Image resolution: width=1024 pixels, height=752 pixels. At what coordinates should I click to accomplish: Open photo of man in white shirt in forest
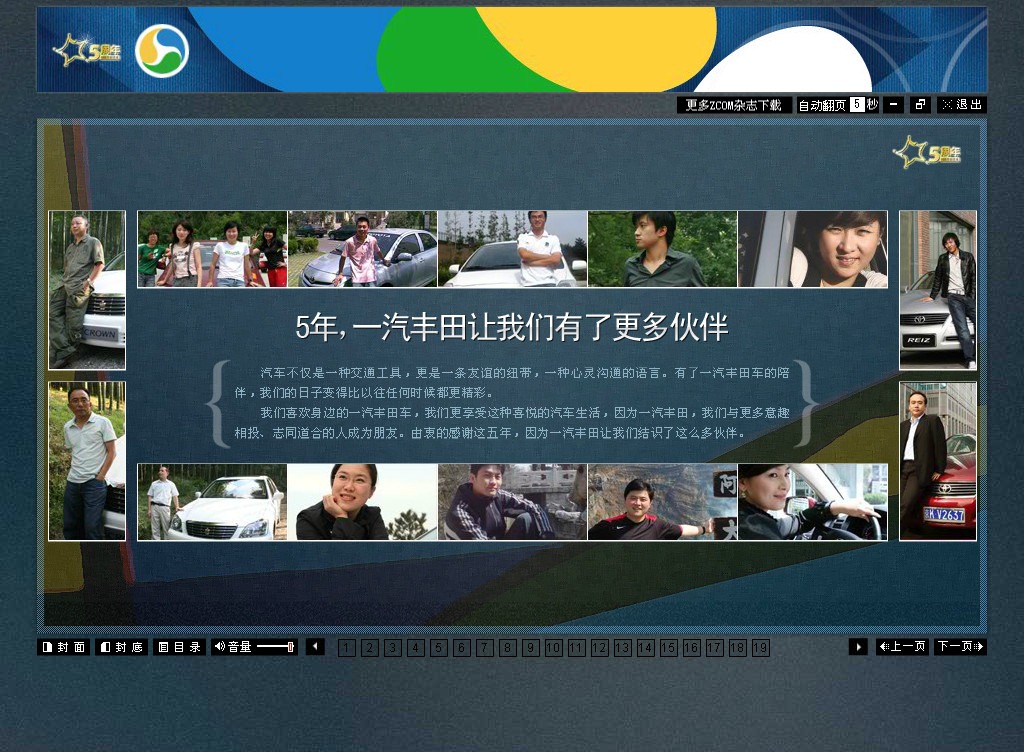[87, 461]
